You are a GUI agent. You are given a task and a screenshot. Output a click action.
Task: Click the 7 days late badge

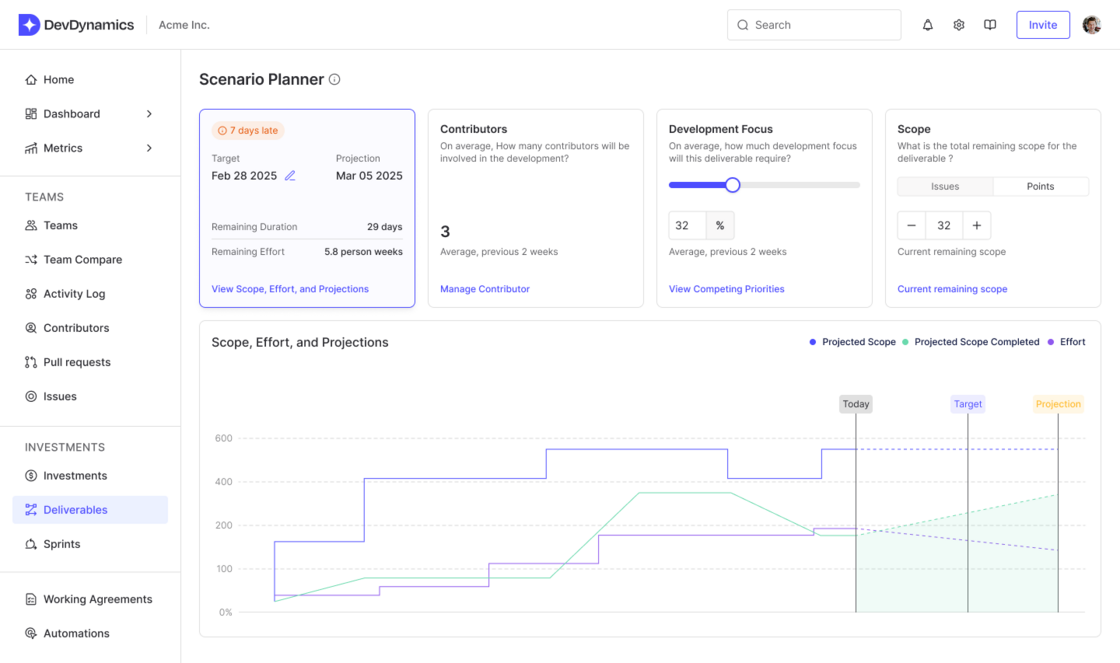tap(248, 131)
